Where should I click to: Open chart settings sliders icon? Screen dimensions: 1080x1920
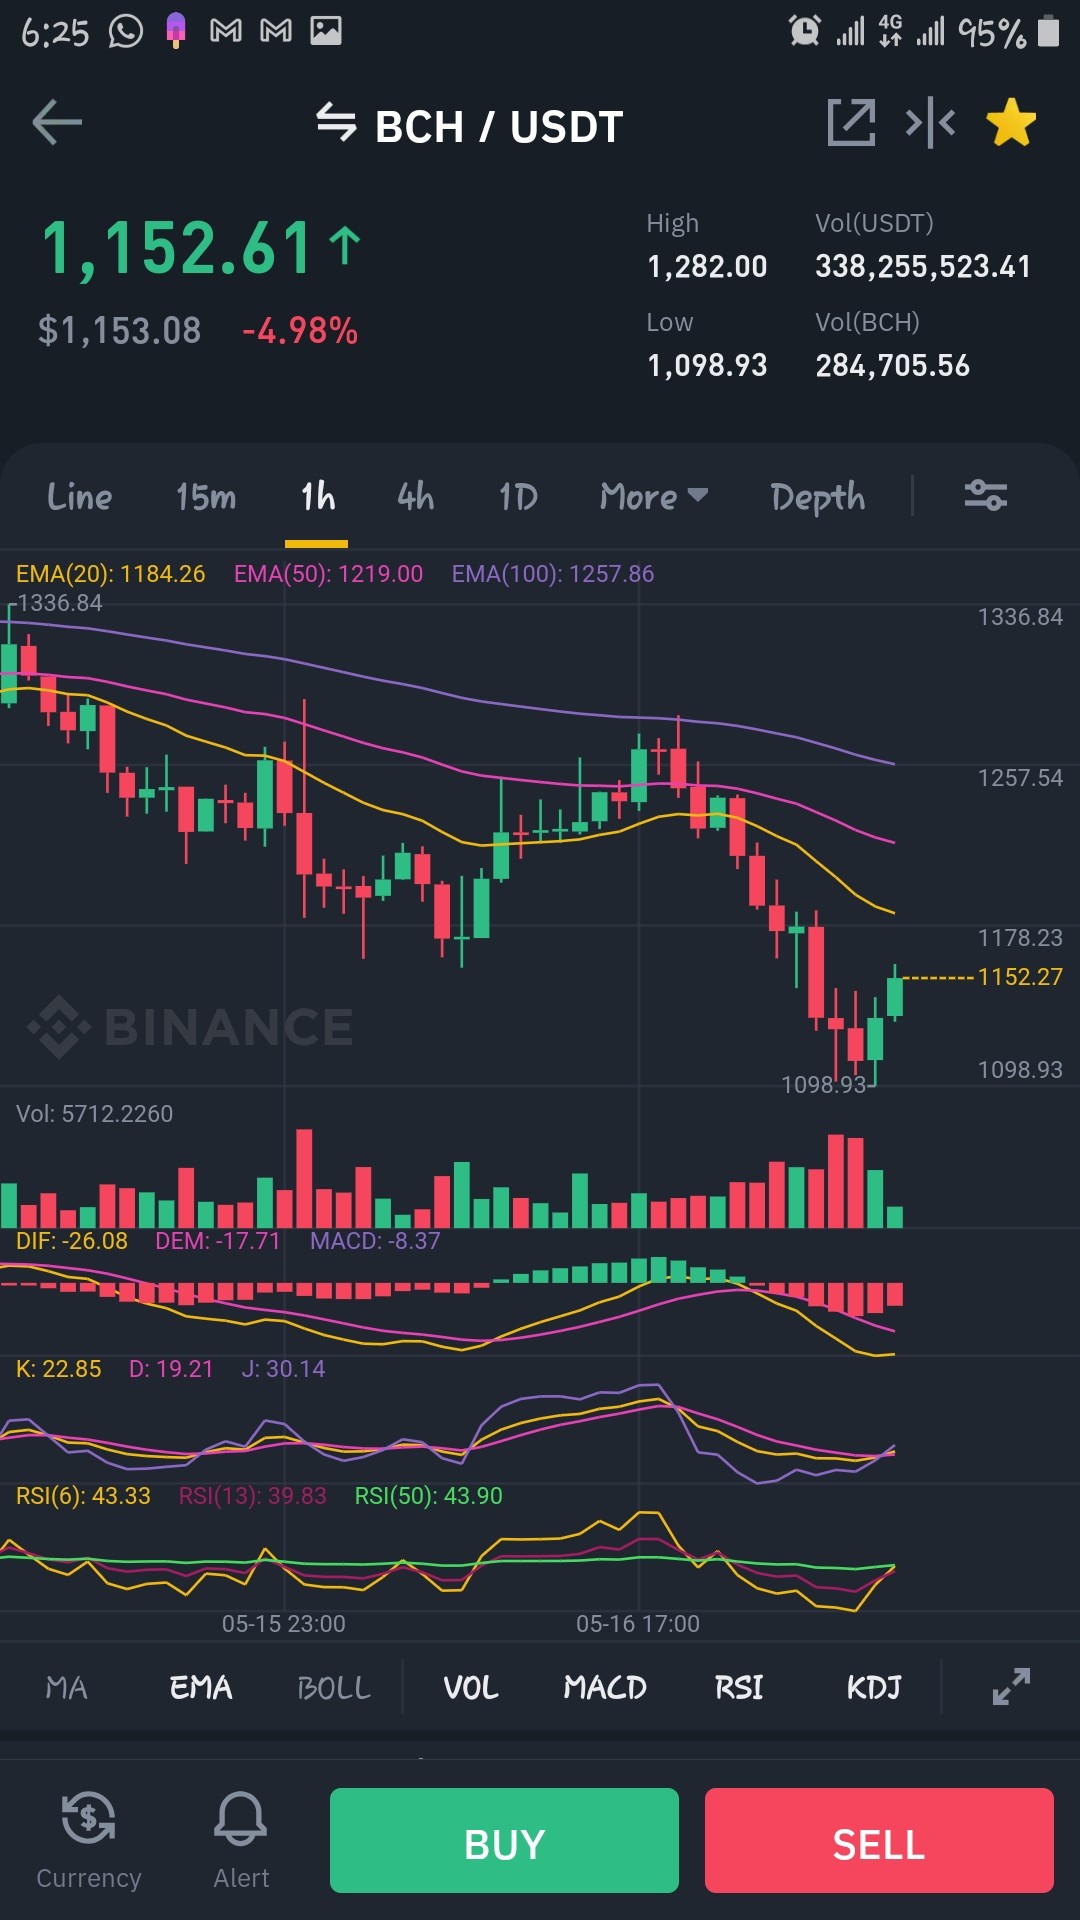985,496
